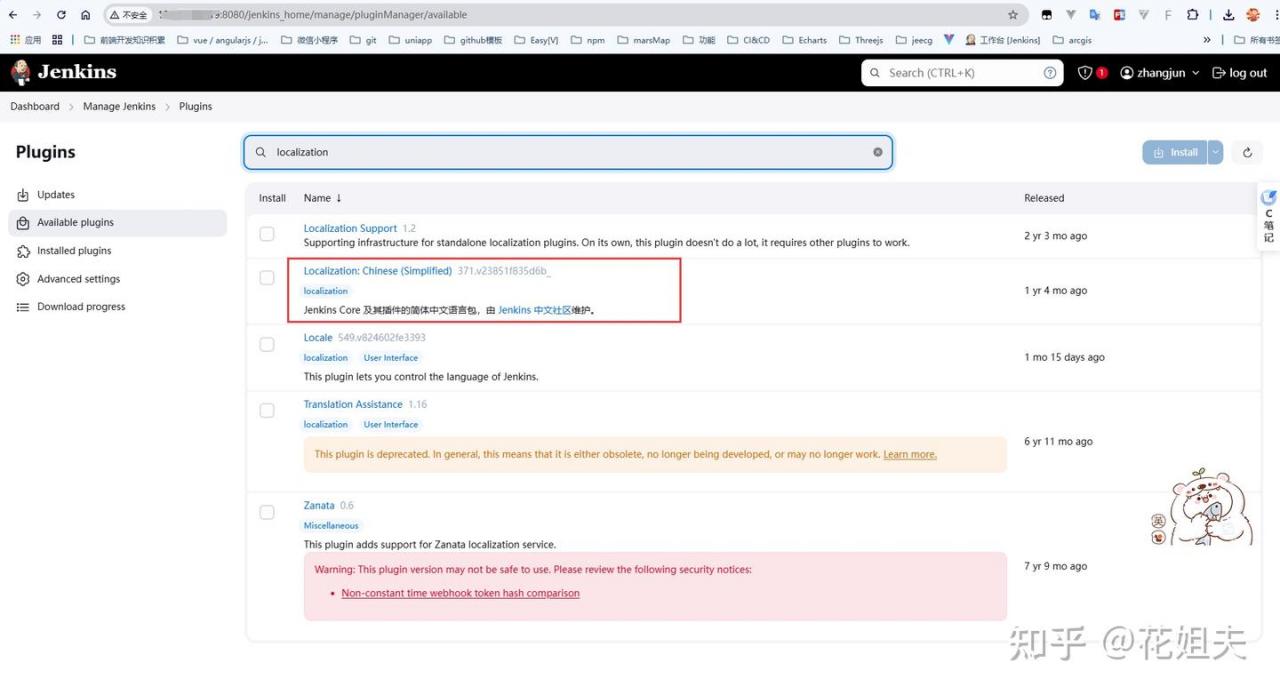Refresh the plugin list with reload icon
Viewport: 1280px width, 695px height.
[1247, 153]
